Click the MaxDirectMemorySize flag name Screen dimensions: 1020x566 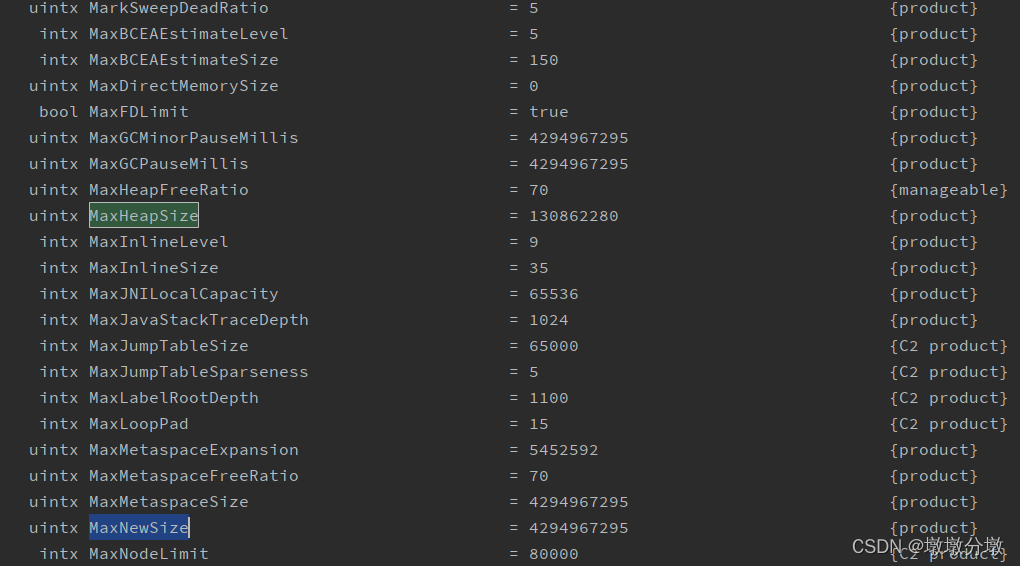183,86
